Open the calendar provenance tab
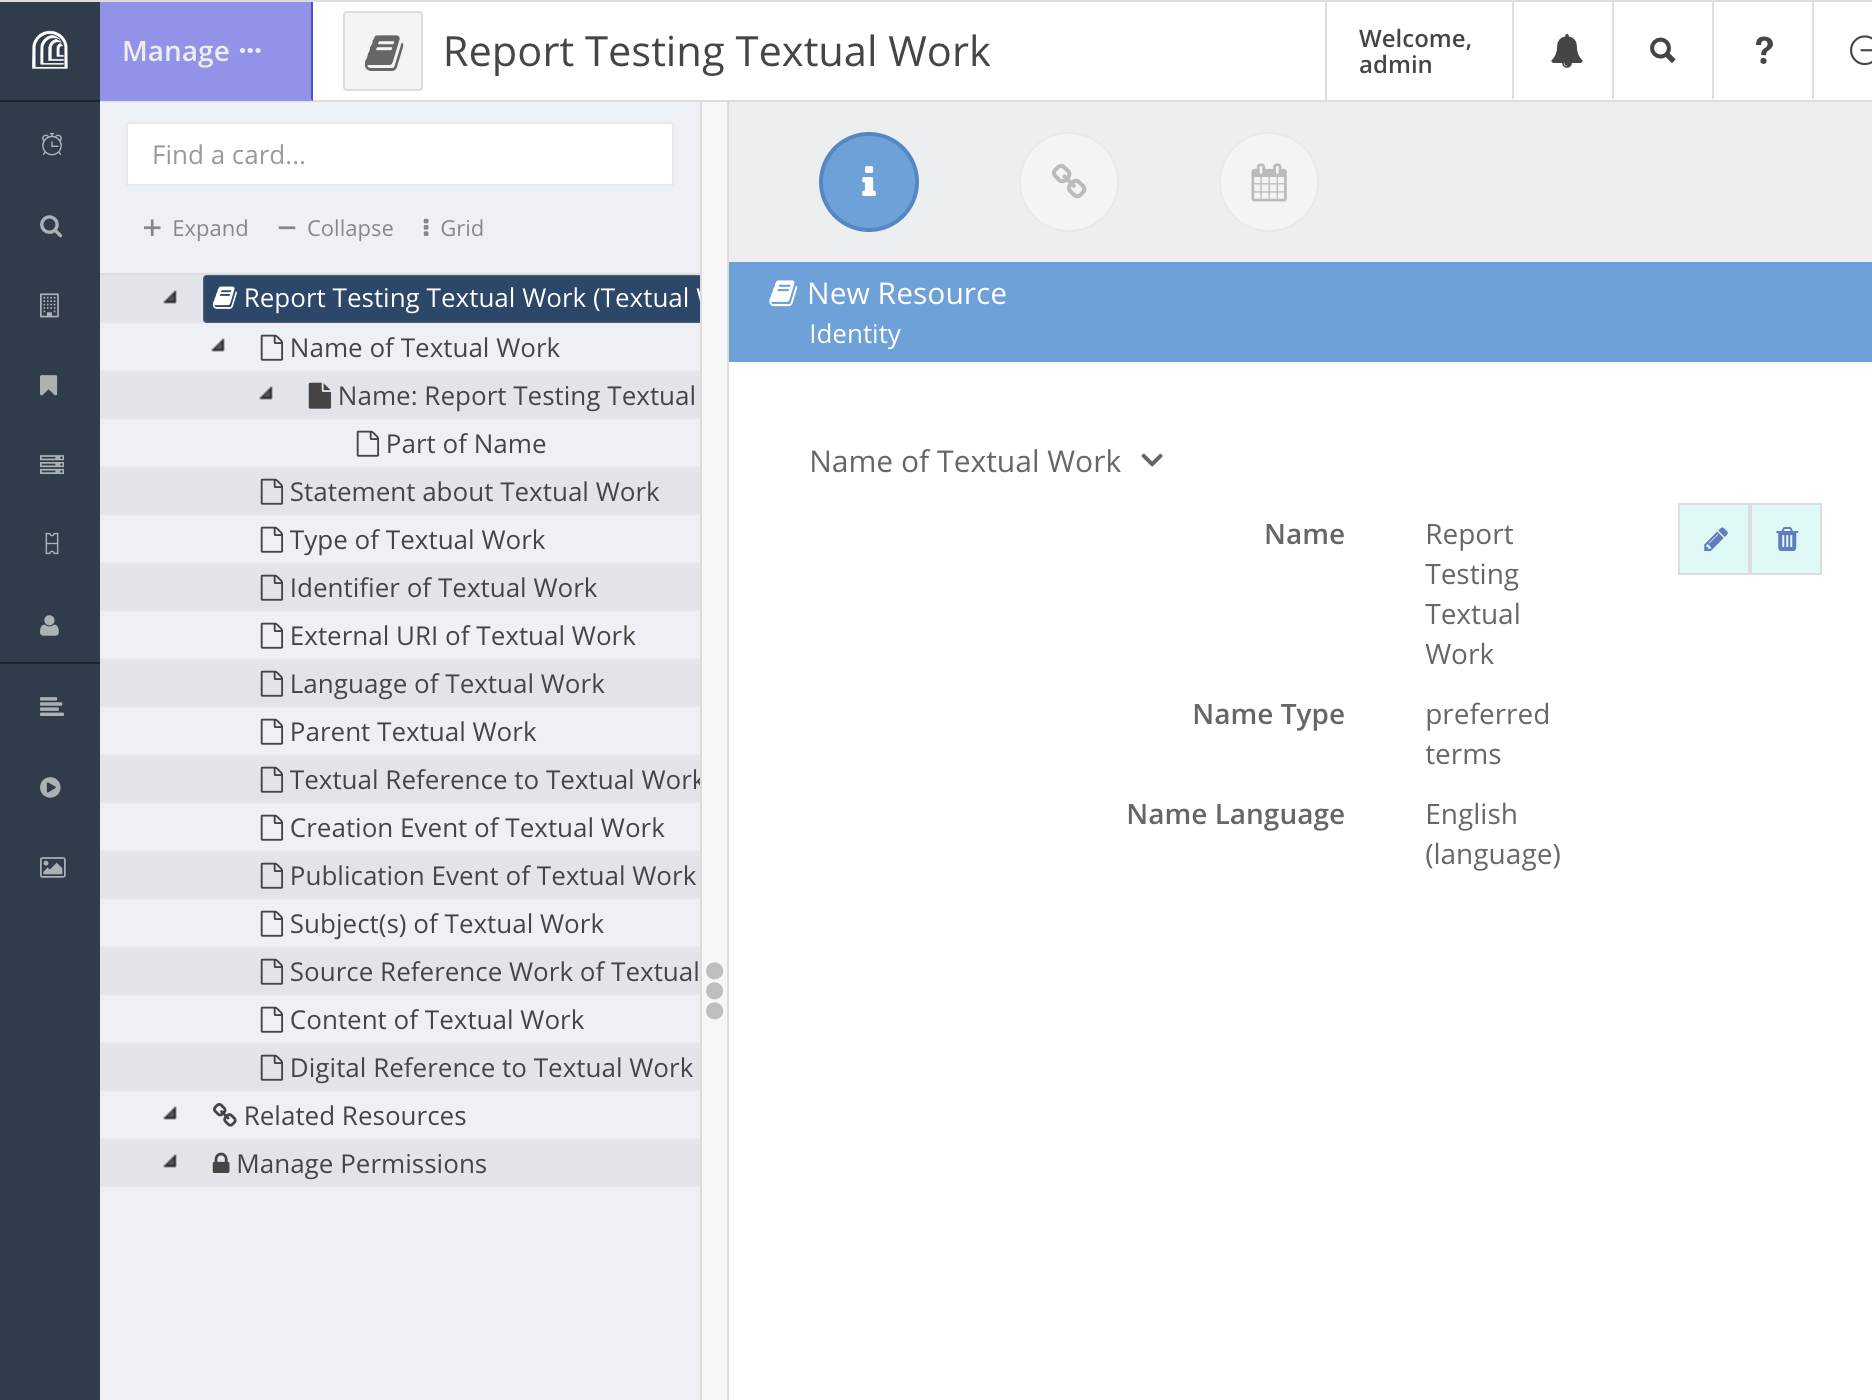1872x1400 pixels. click(x=1268, y=182)
